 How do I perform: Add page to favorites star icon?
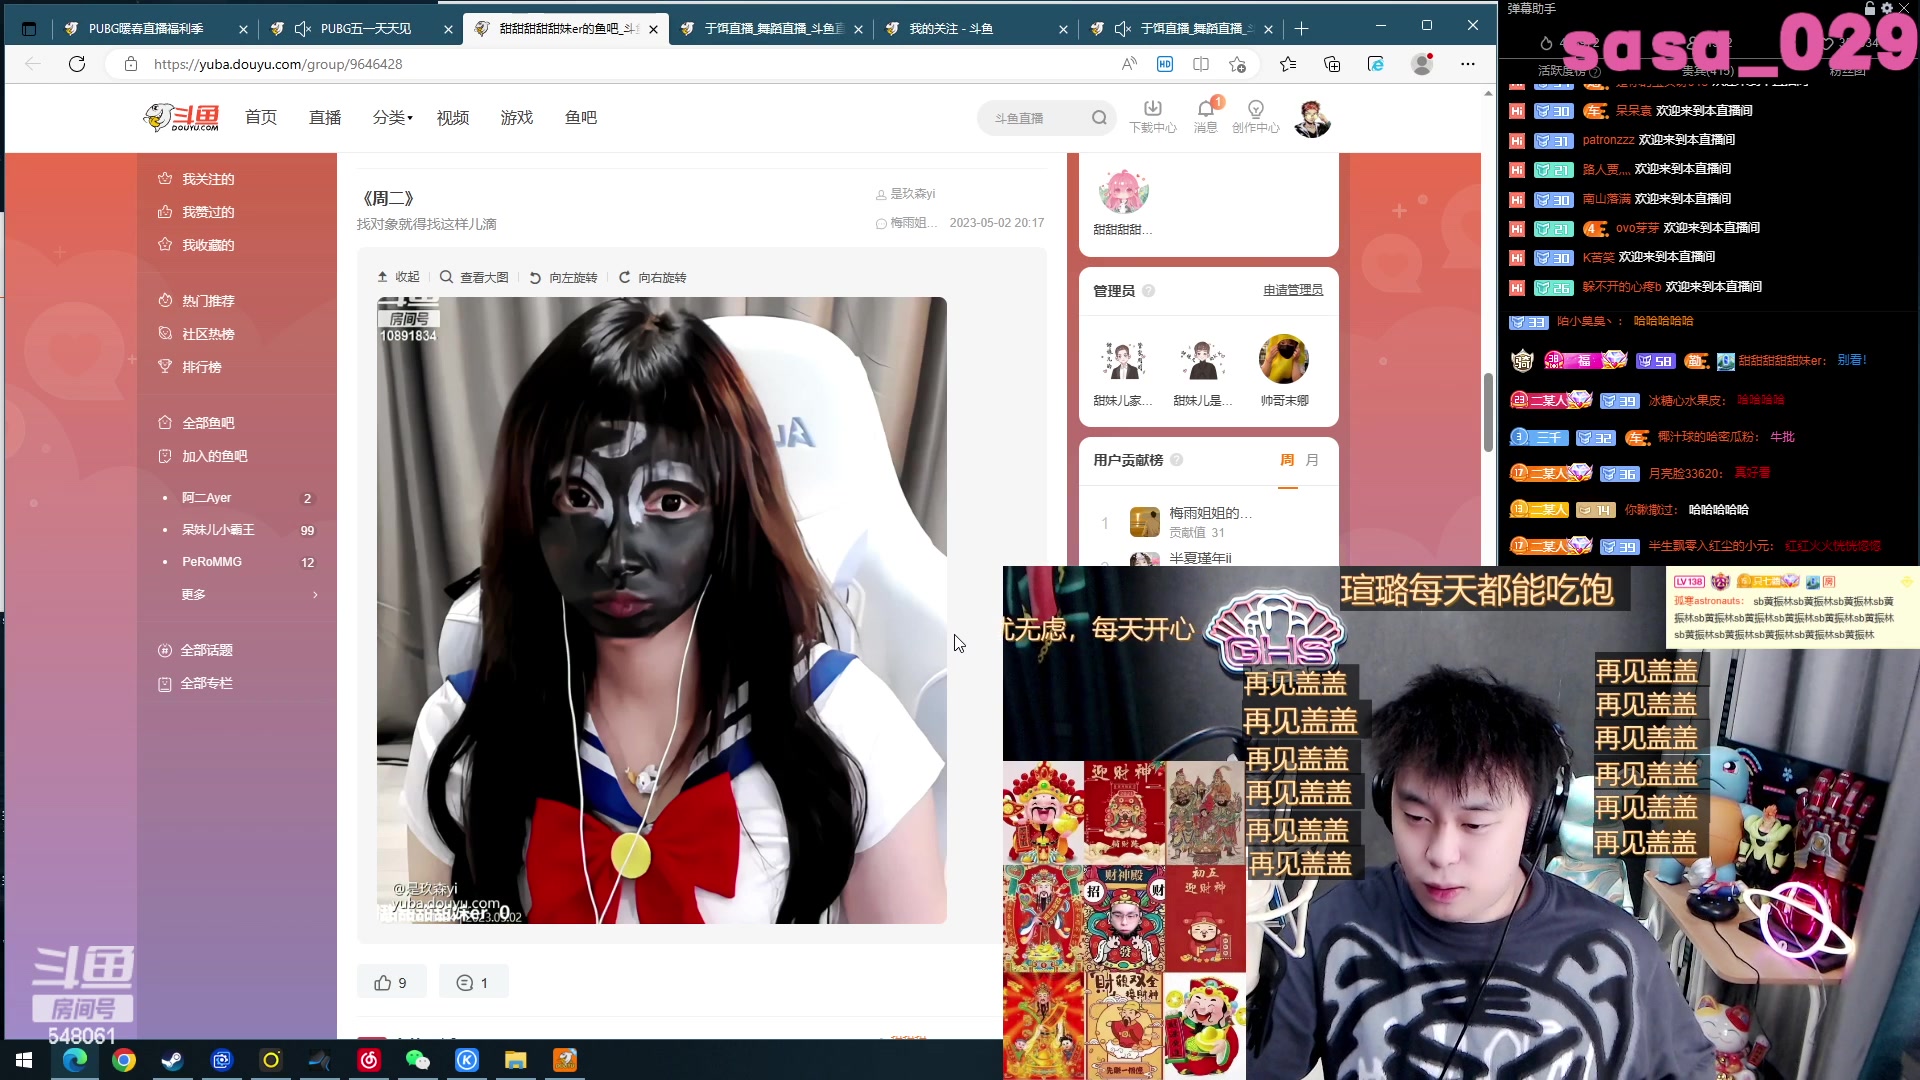tap(1237, 64)
